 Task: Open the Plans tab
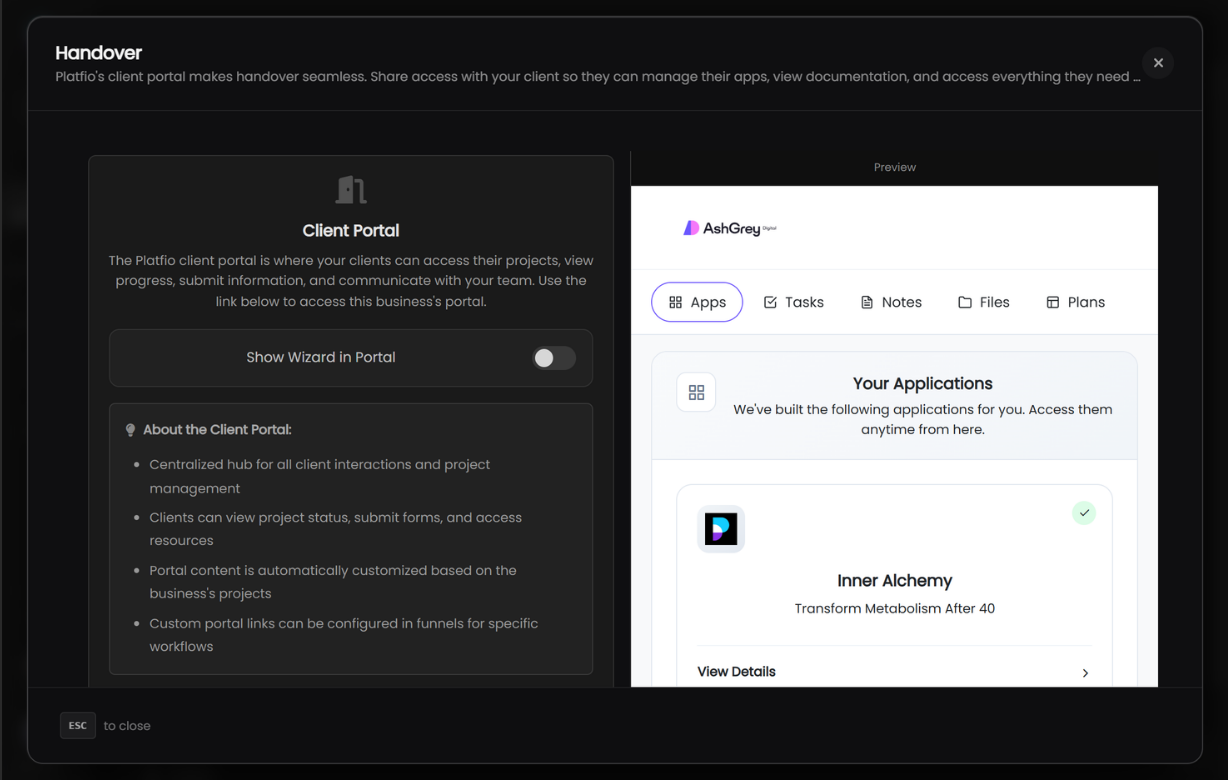(x=1076, y=301)
